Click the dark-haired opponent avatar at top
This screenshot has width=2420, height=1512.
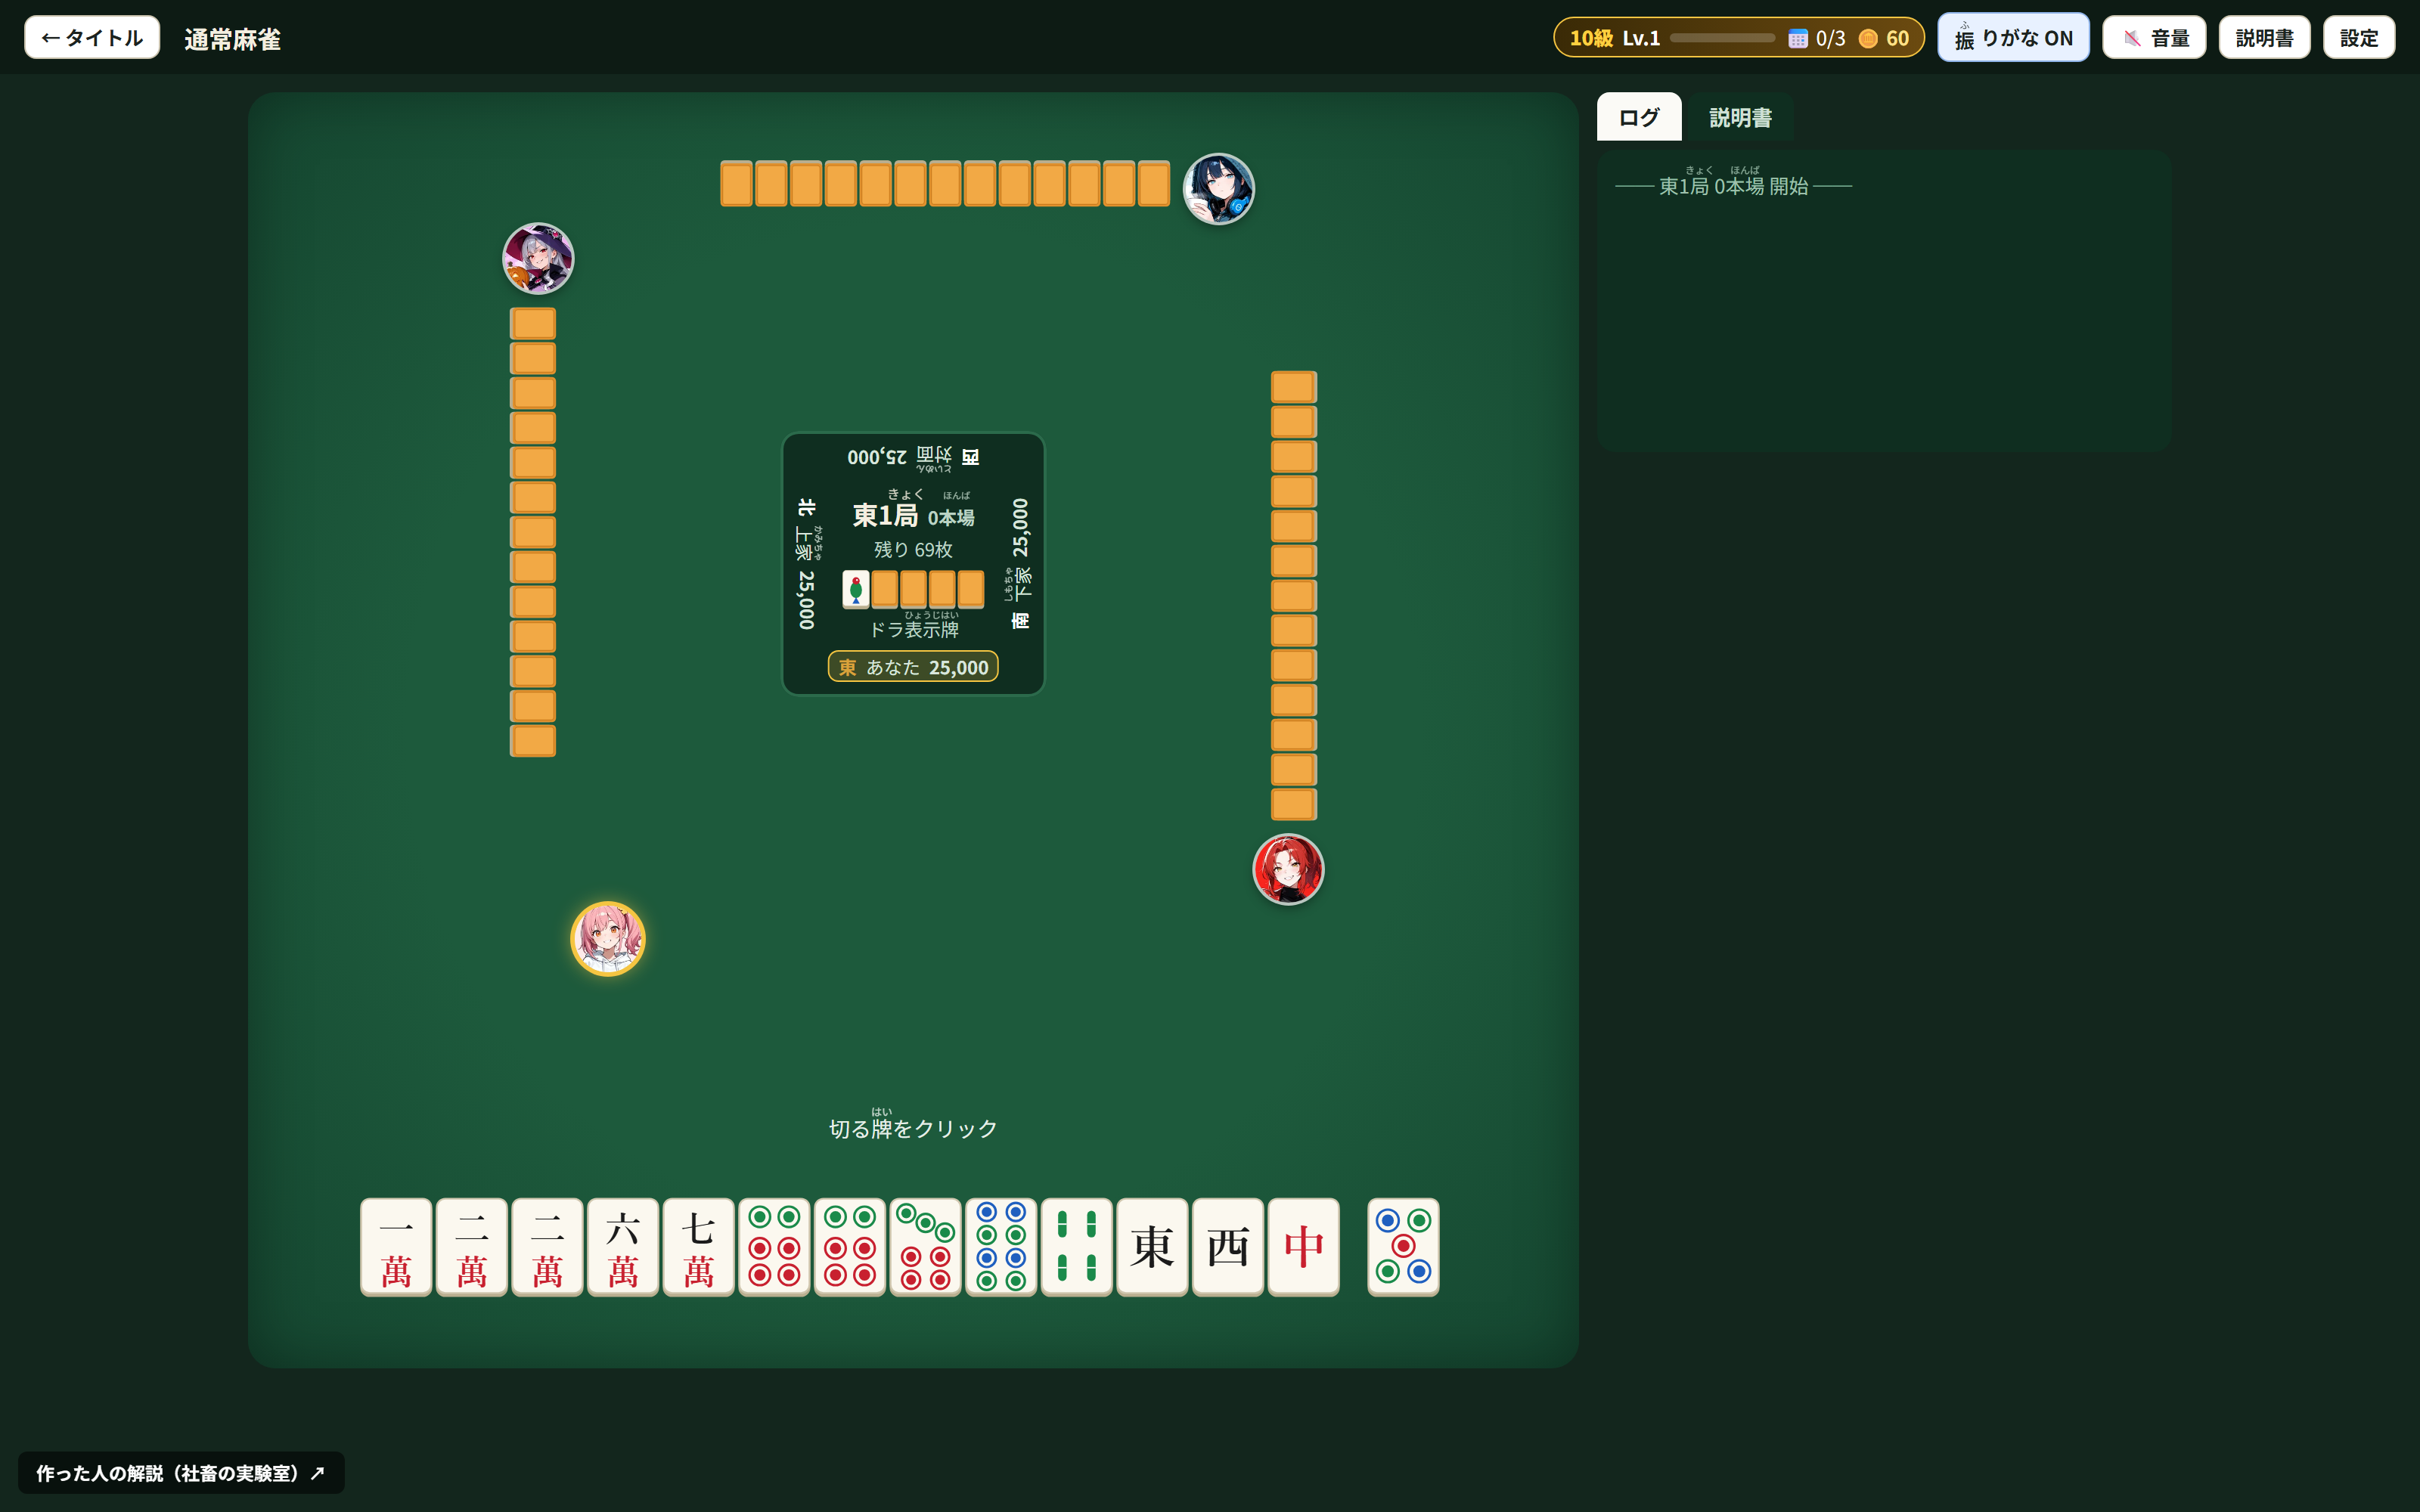click(1218, 188)
